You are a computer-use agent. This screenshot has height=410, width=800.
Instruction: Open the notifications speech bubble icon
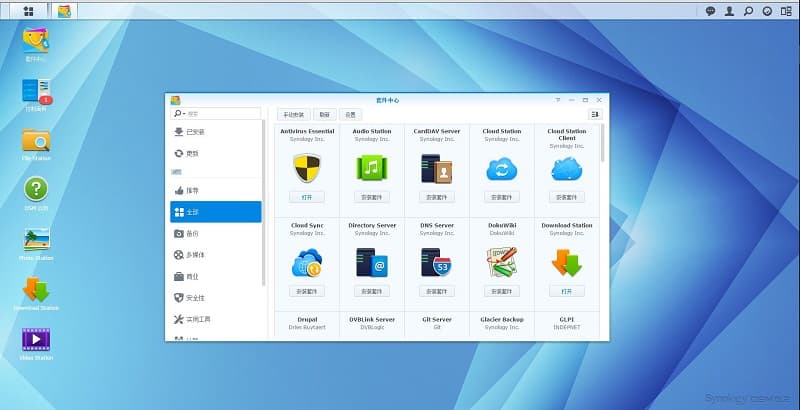711,11
